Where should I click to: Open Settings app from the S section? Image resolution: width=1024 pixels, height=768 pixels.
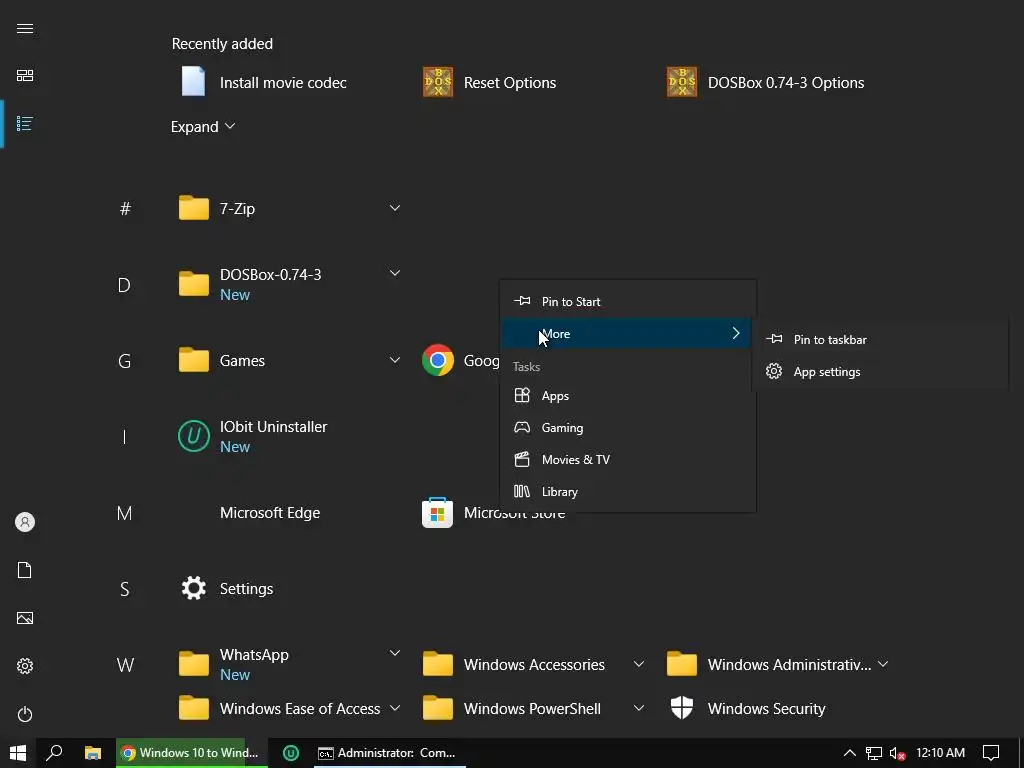[227, 588]
